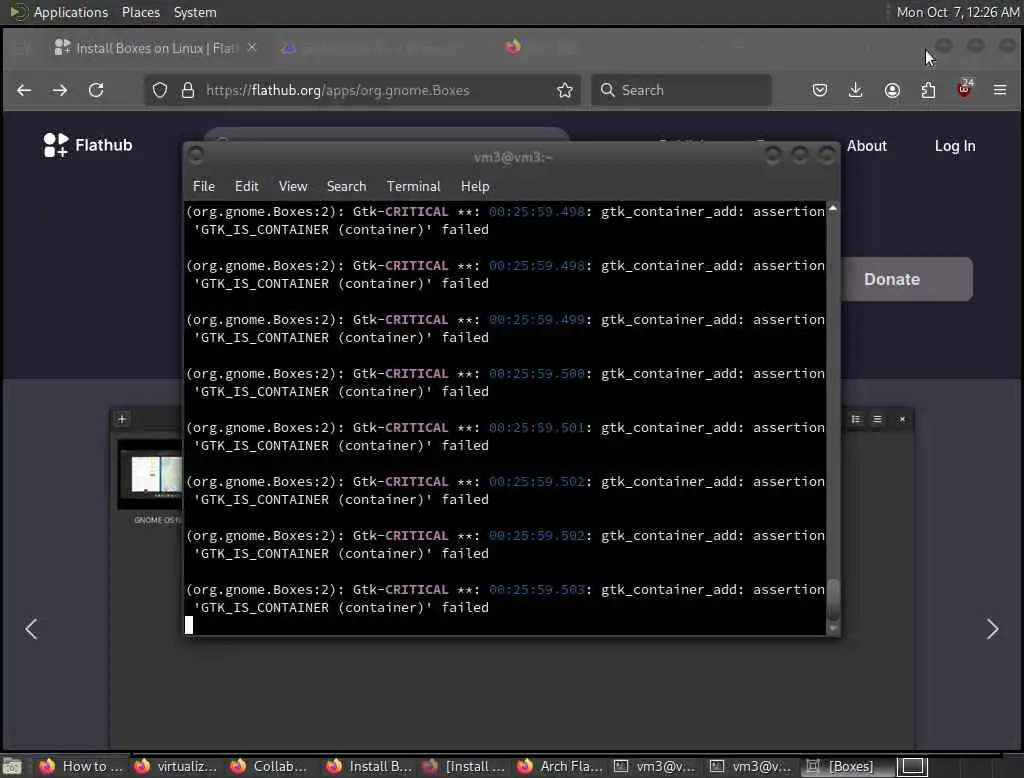The image size is (1024, 778).
Task: Click the terminal scrollbar up arrow
Action: (833, 208)
